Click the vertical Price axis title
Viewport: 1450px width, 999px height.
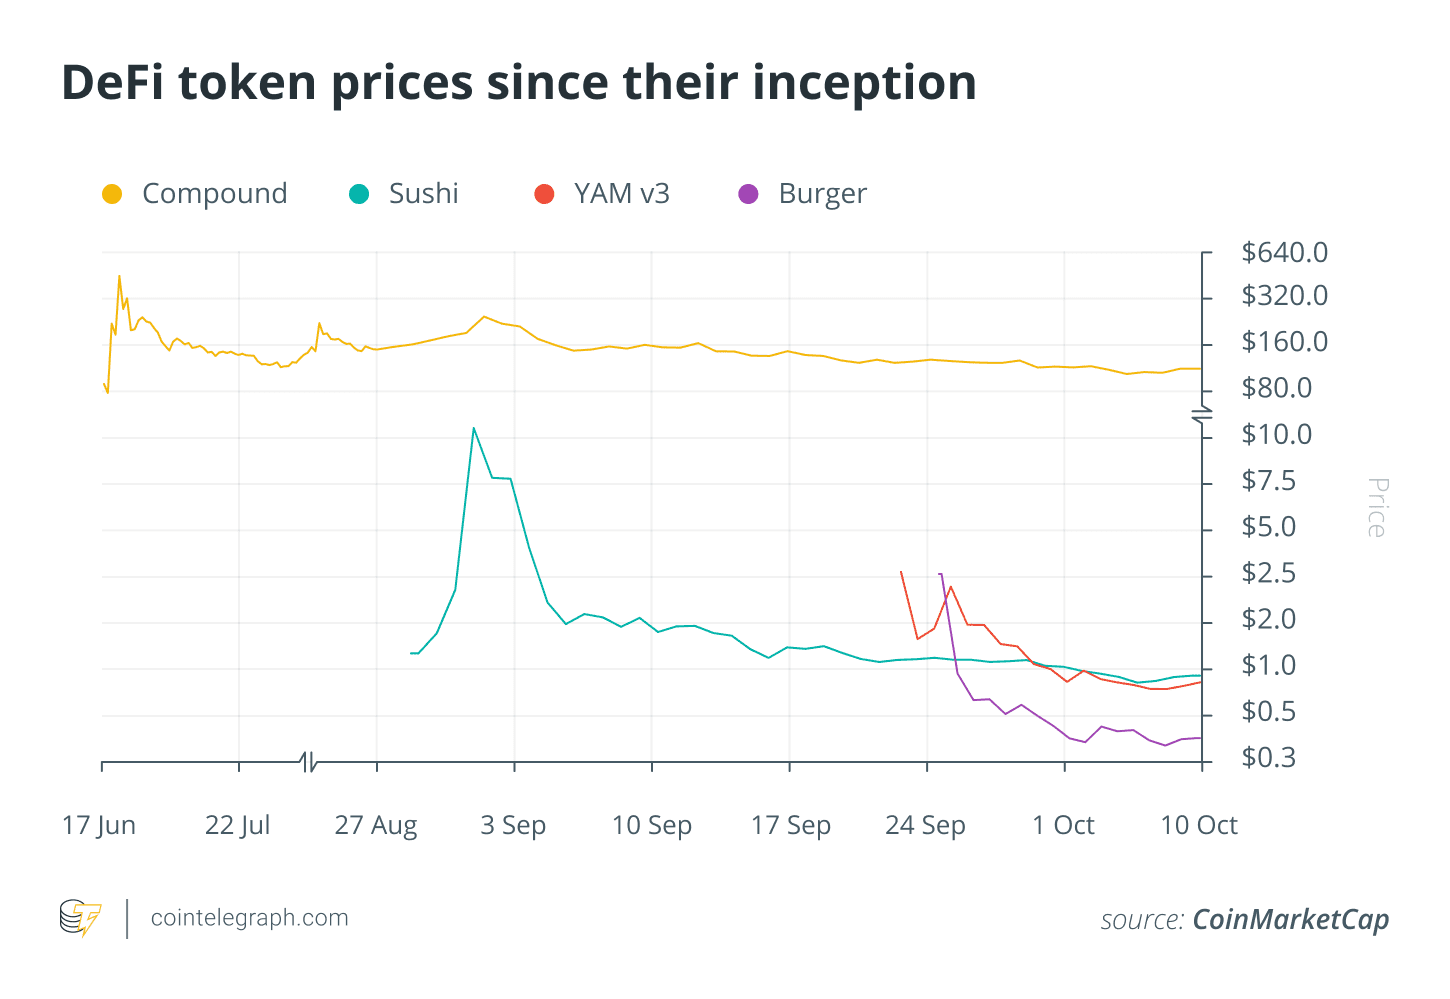pyautogui.click(x=1377, y=508)
